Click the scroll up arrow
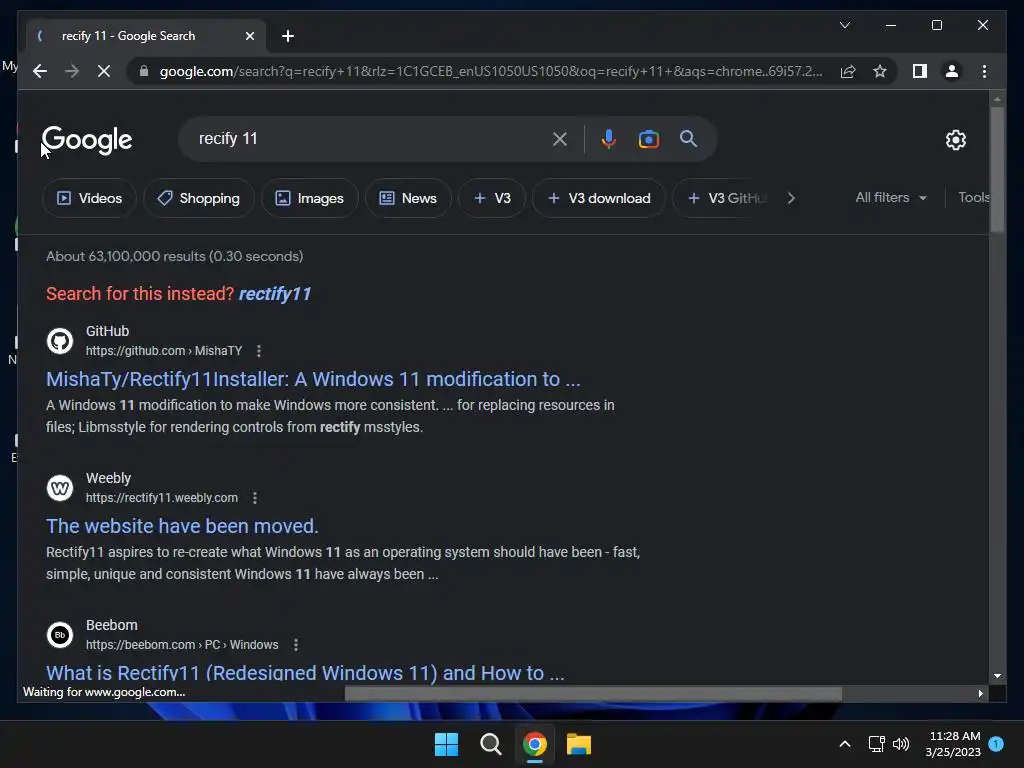Image resolution: width=1024 pixels, height=768 pixels. 997,99
